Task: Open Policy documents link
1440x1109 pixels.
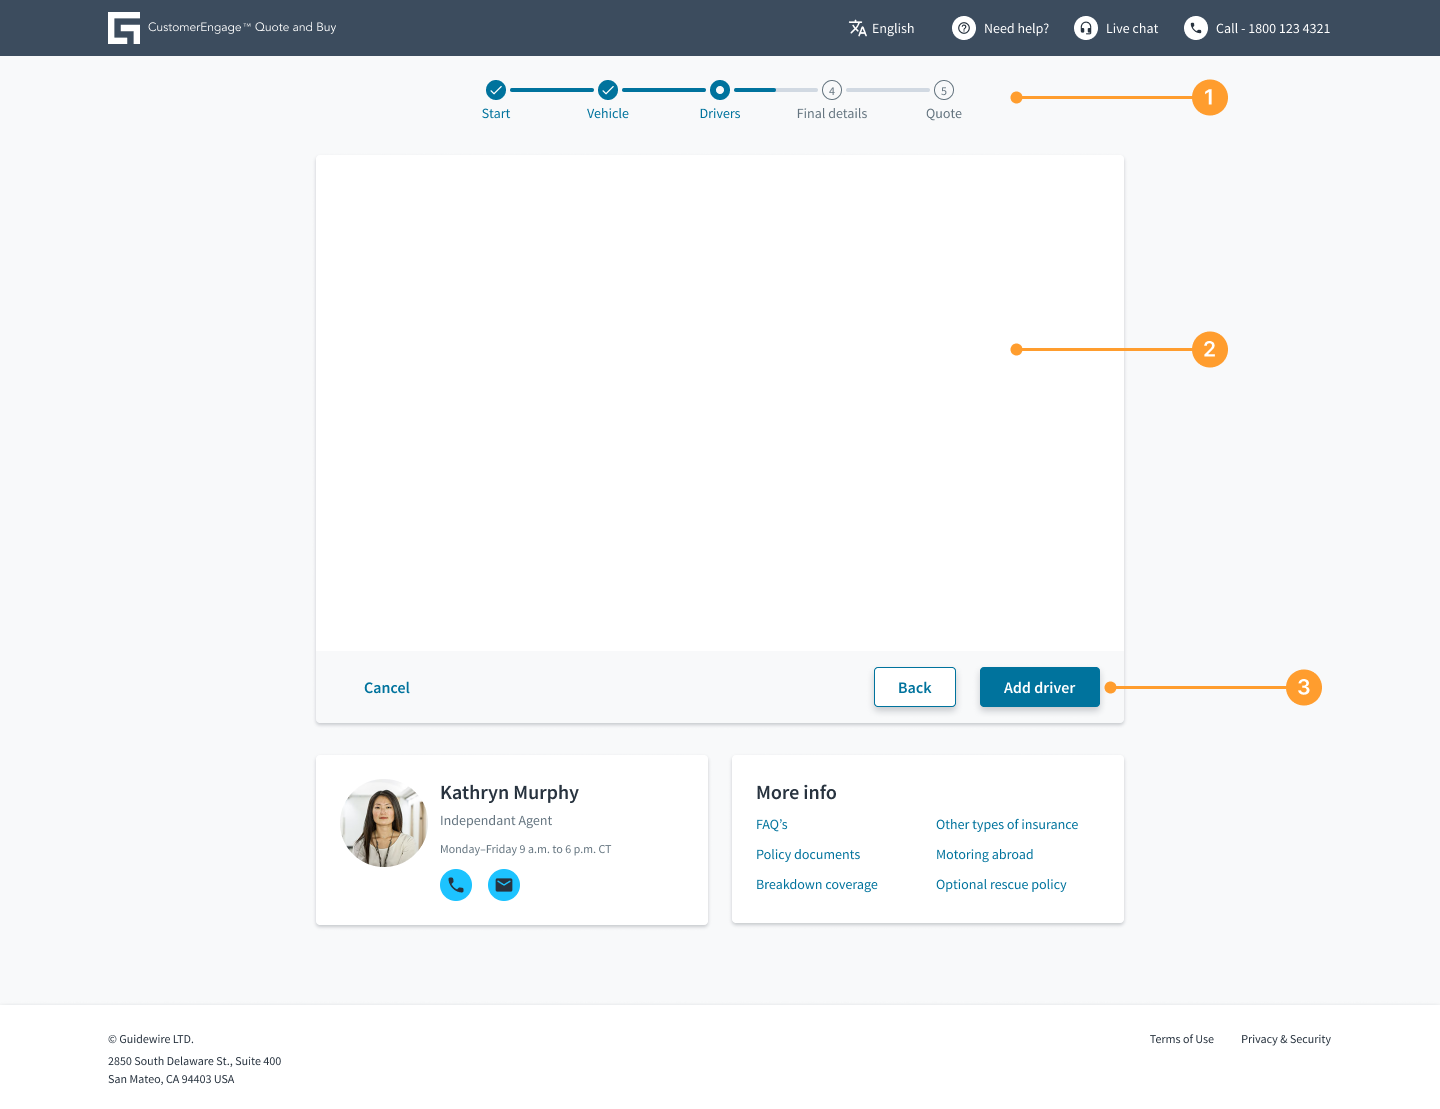Action: (808, 855)
